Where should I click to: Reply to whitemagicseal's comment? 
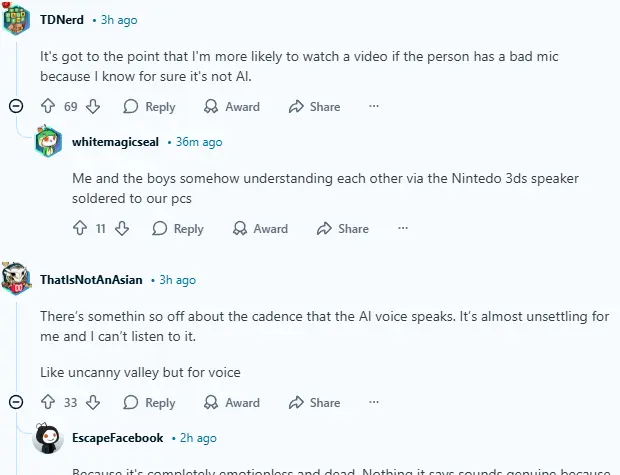pos(178,228)
